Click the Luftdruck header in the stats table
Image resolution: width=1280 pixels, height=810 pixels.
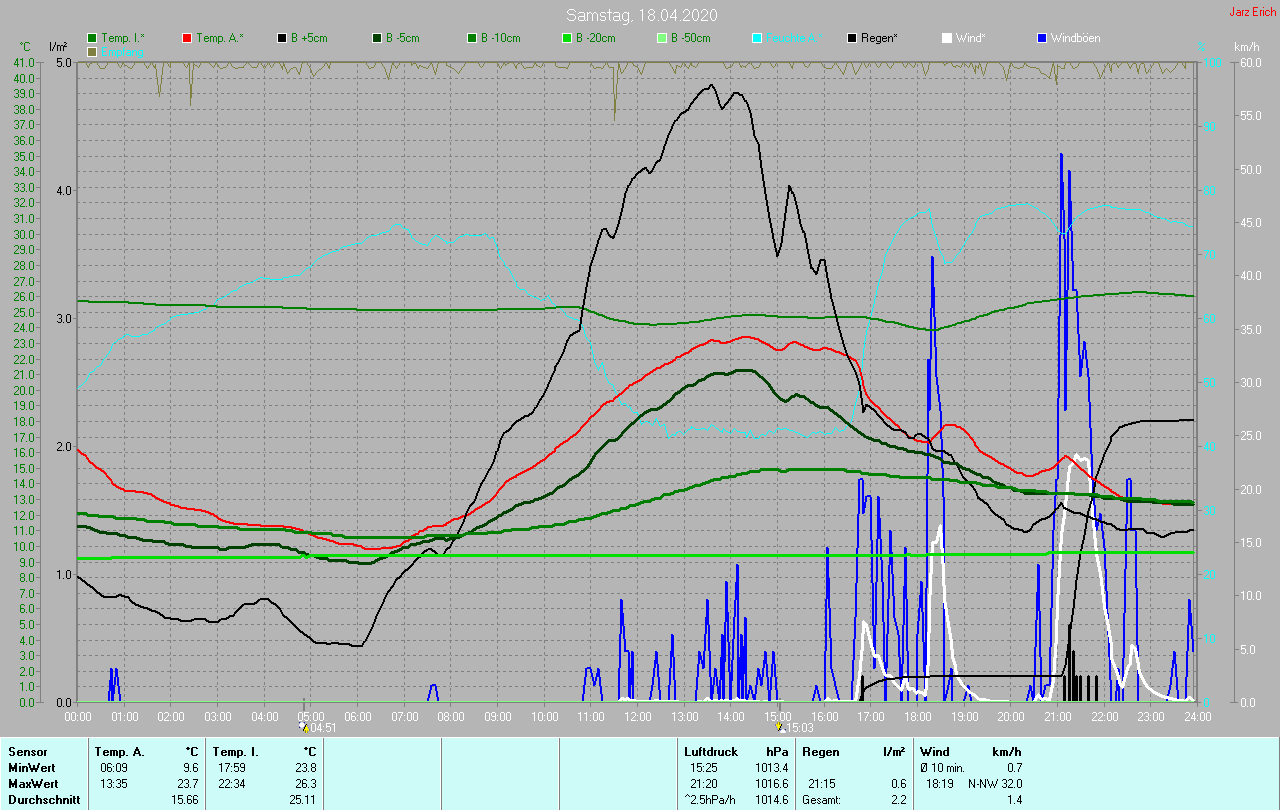(x=709, y=751)
